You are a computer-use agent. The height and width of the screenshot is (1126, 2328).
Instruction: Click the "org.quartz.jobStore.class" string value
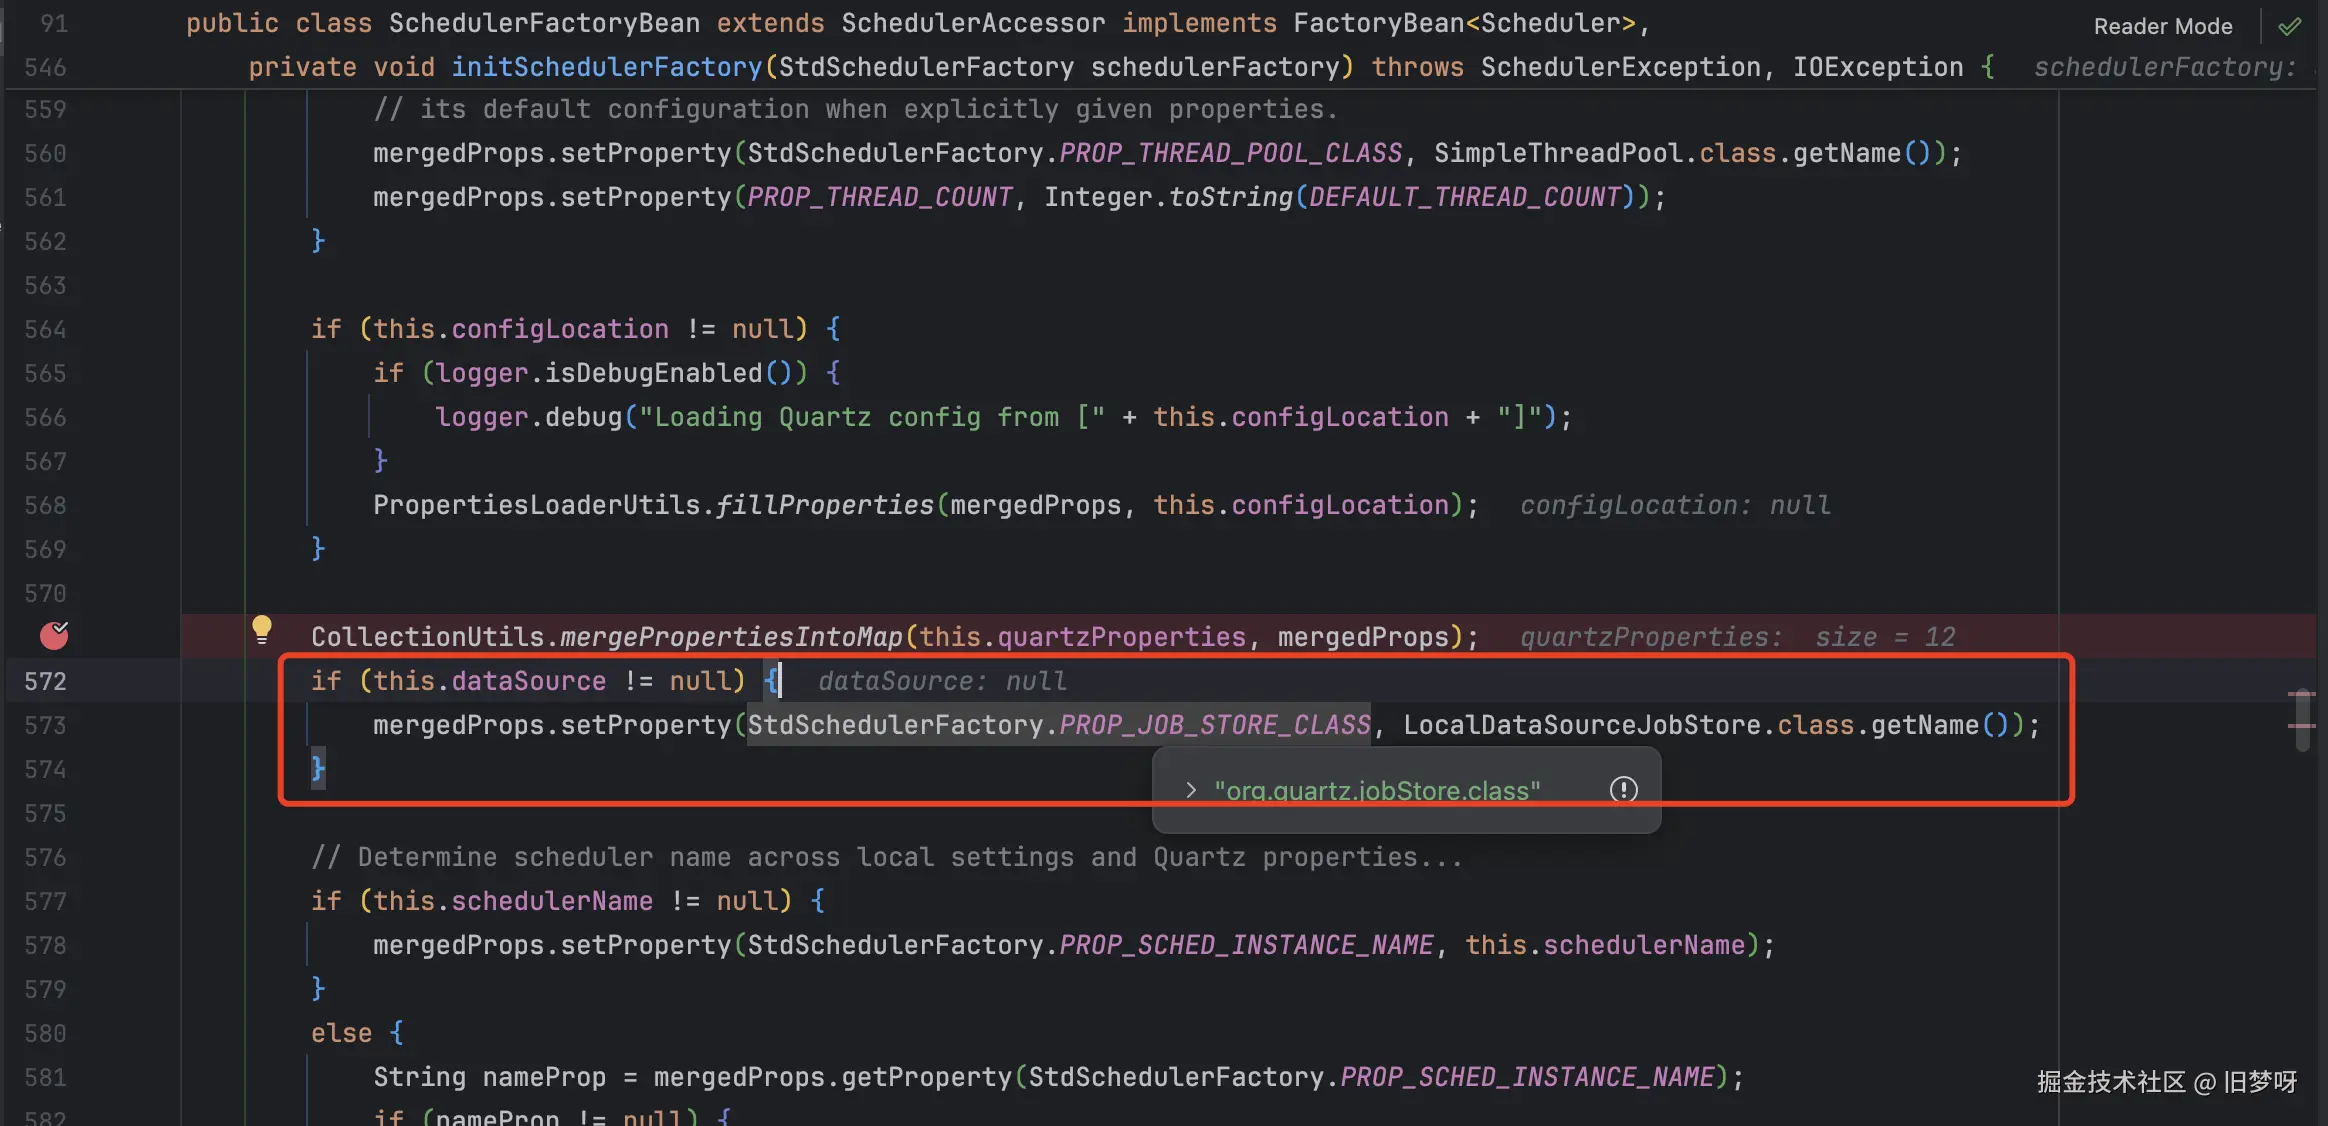click(x=1377, y=790)
